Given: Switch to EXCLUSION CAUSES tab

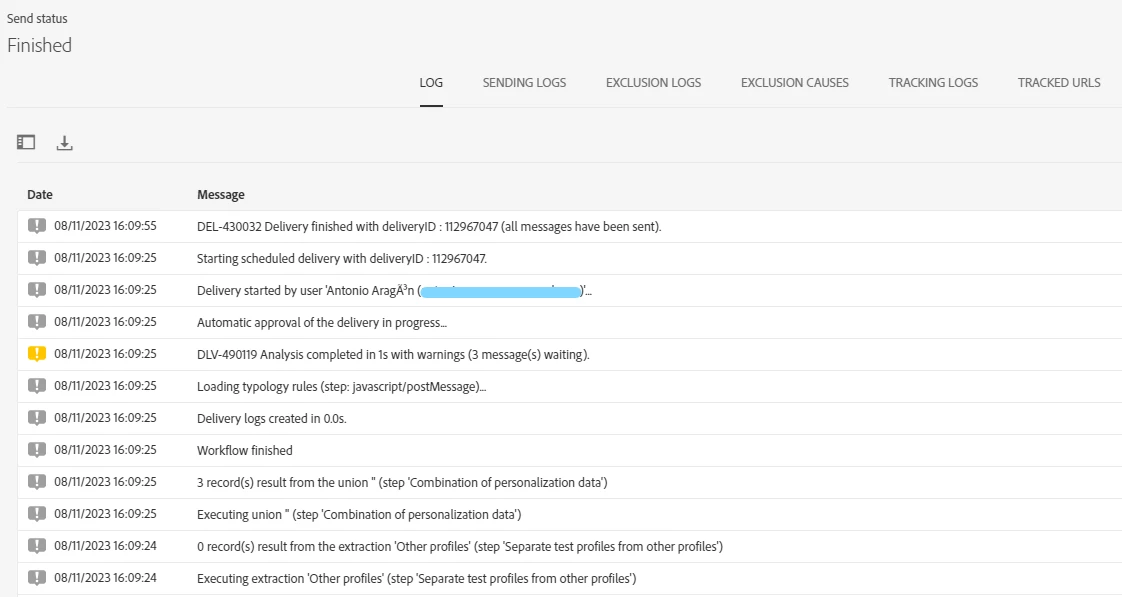Looking at the screenshot, I should pos(794,83).
